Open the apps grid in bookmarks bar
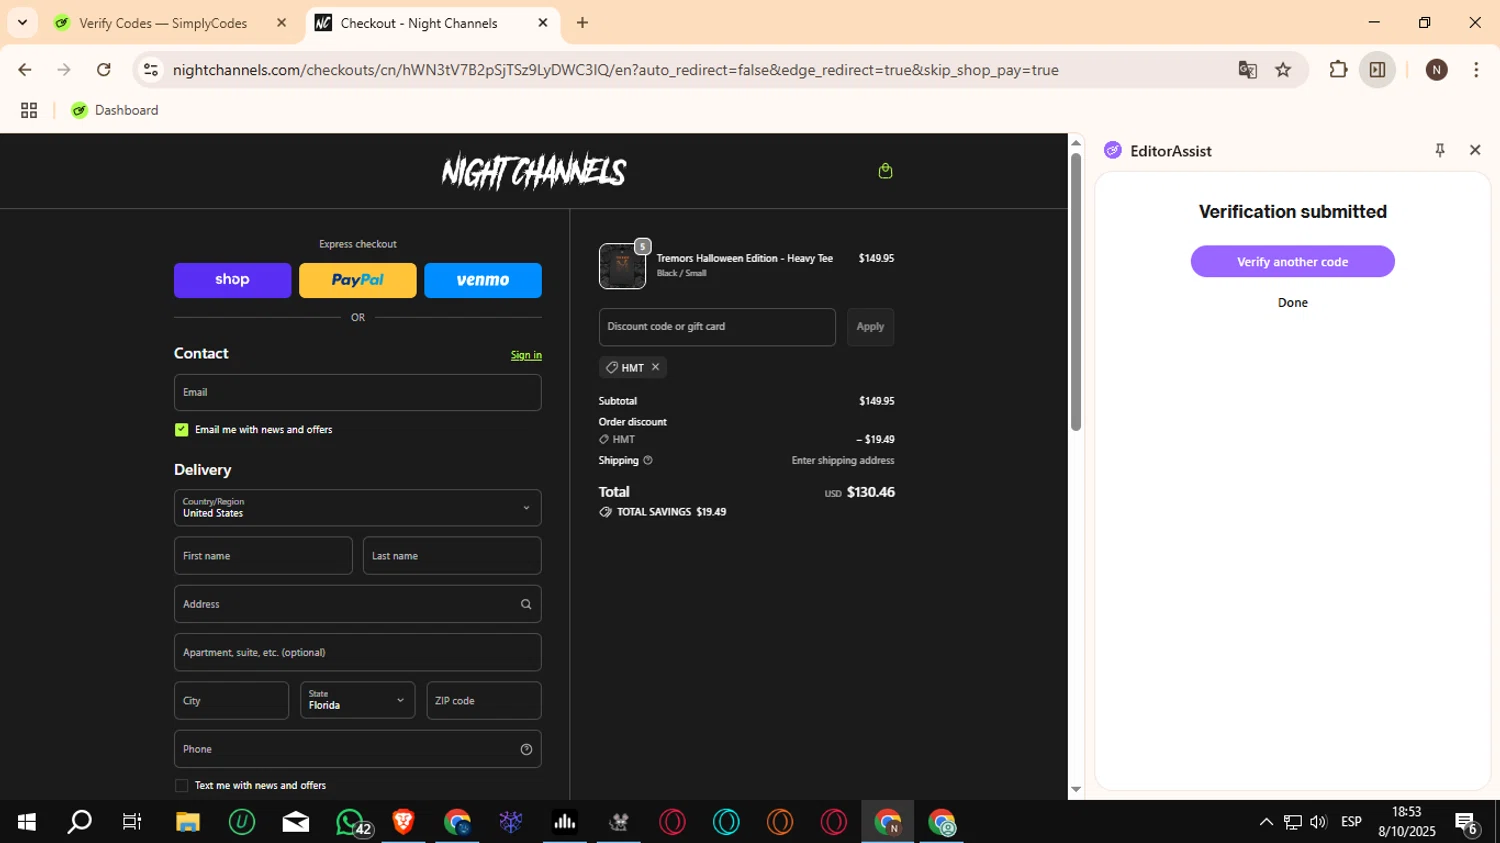 pos(29,110)
